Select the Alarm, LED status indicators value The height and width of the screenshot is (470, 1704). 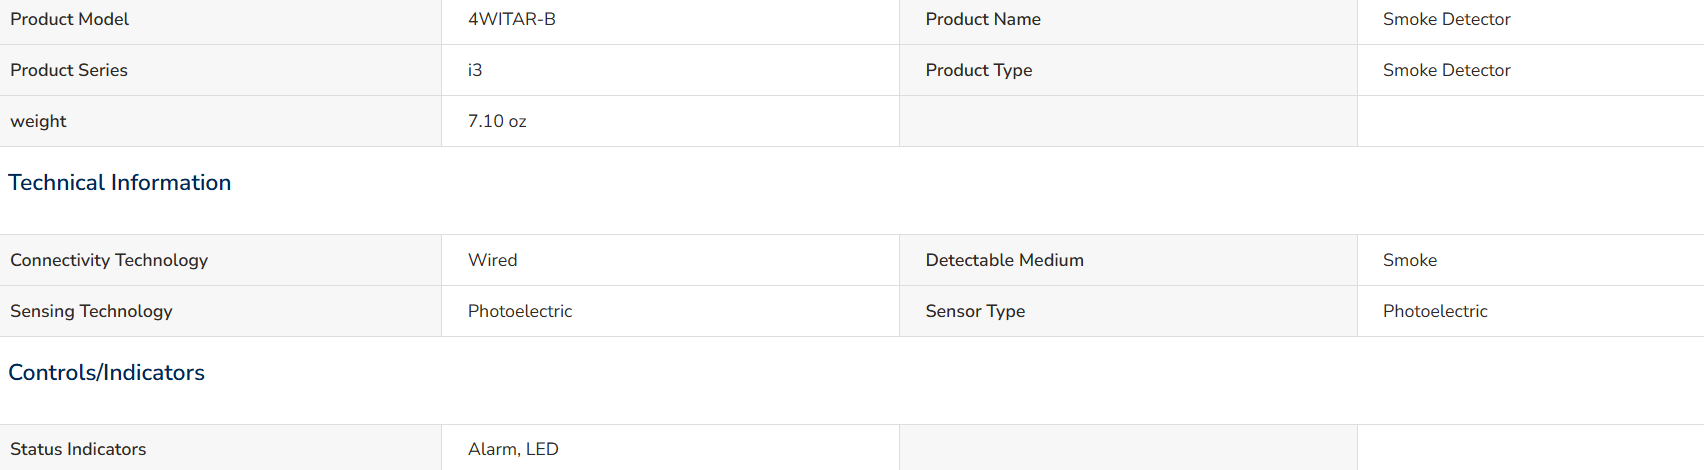pos(513,449)
